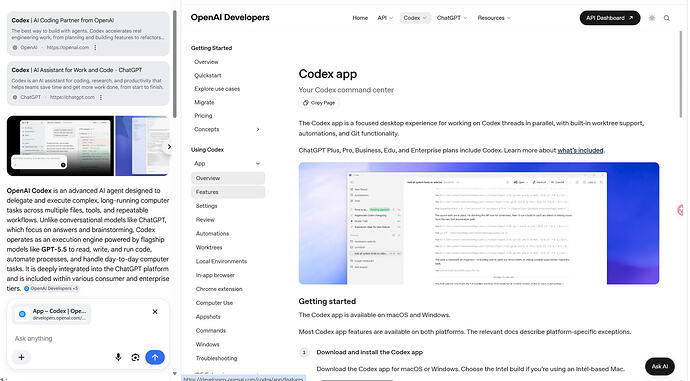Open the search icon in header
This screenshot has width=690, height=381.
point(667,18)
